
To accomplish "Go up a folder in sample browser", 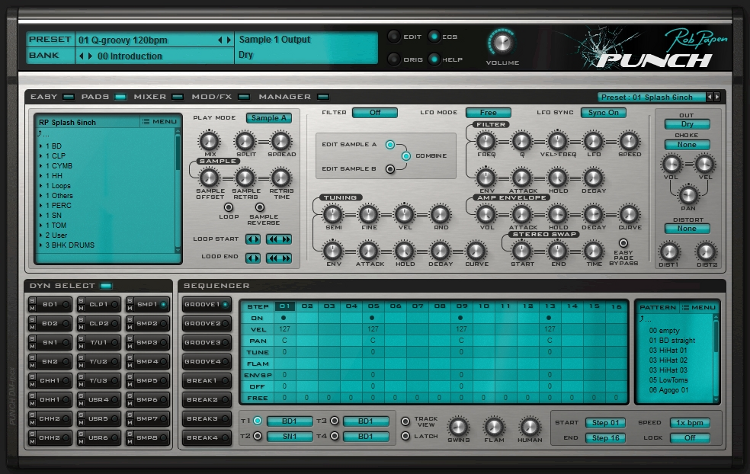I will (42, 134).
